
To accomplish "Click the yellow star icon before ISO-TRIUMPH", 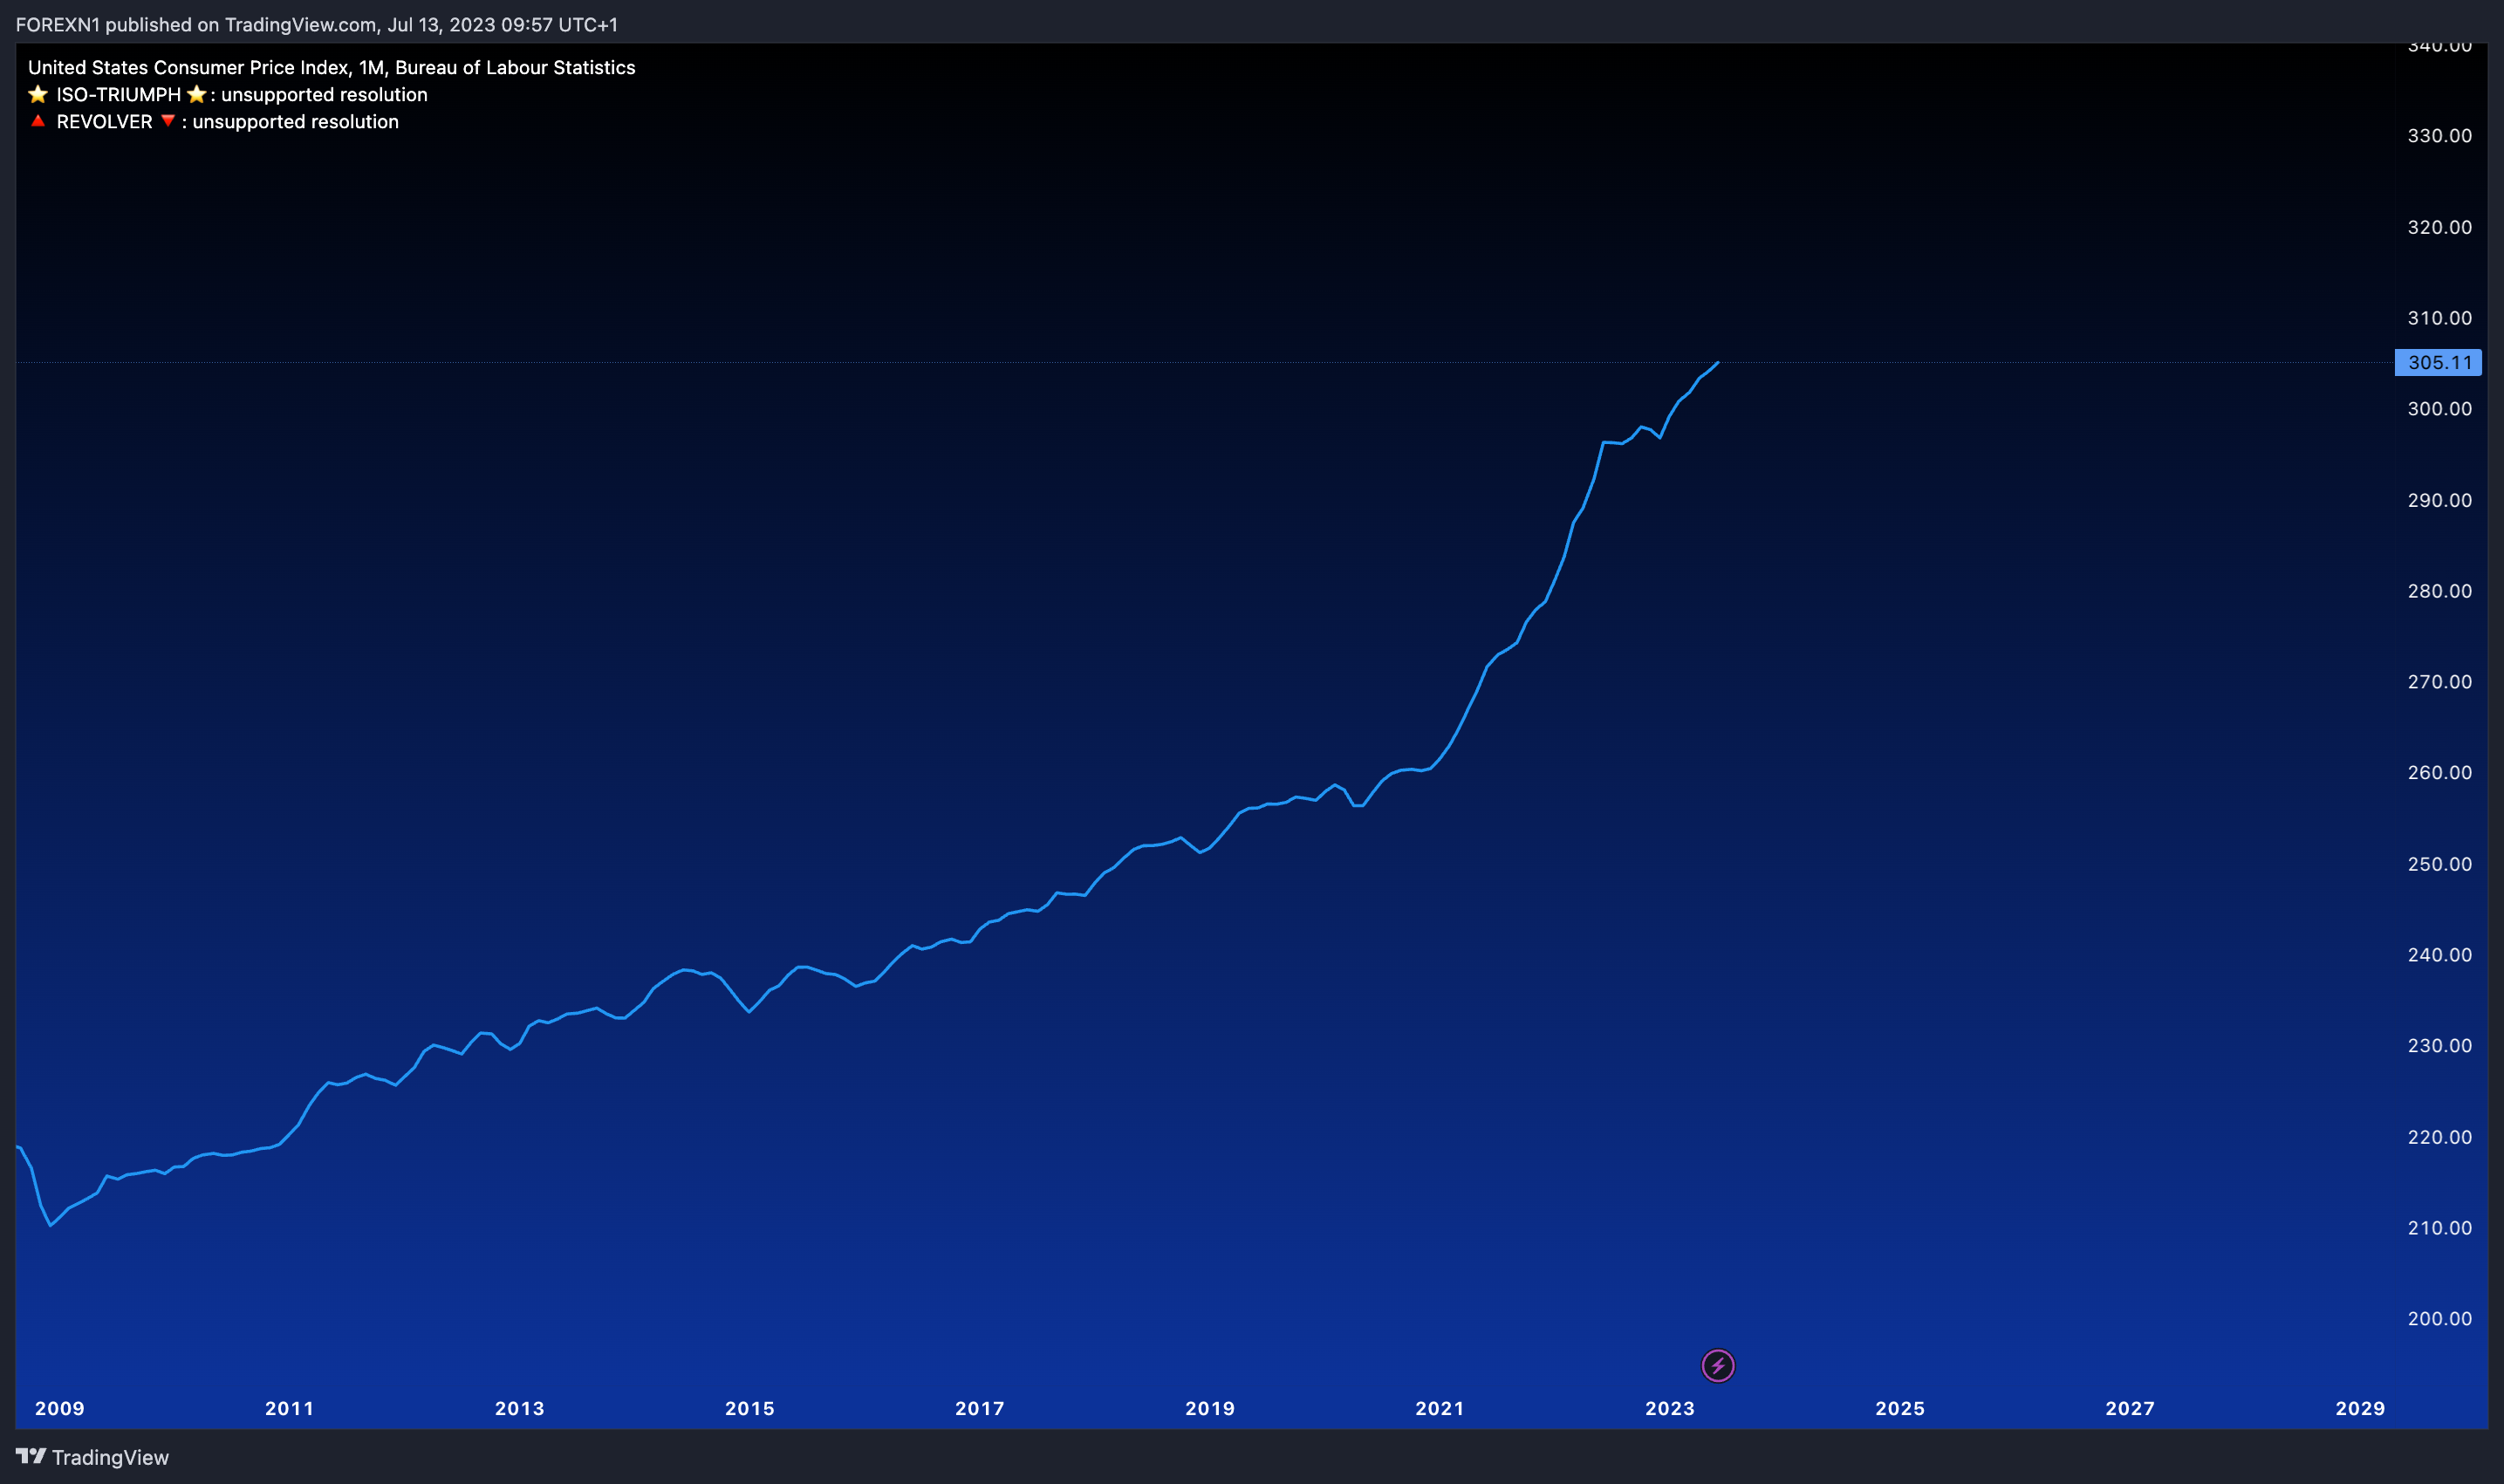I will tap(38, 94).
